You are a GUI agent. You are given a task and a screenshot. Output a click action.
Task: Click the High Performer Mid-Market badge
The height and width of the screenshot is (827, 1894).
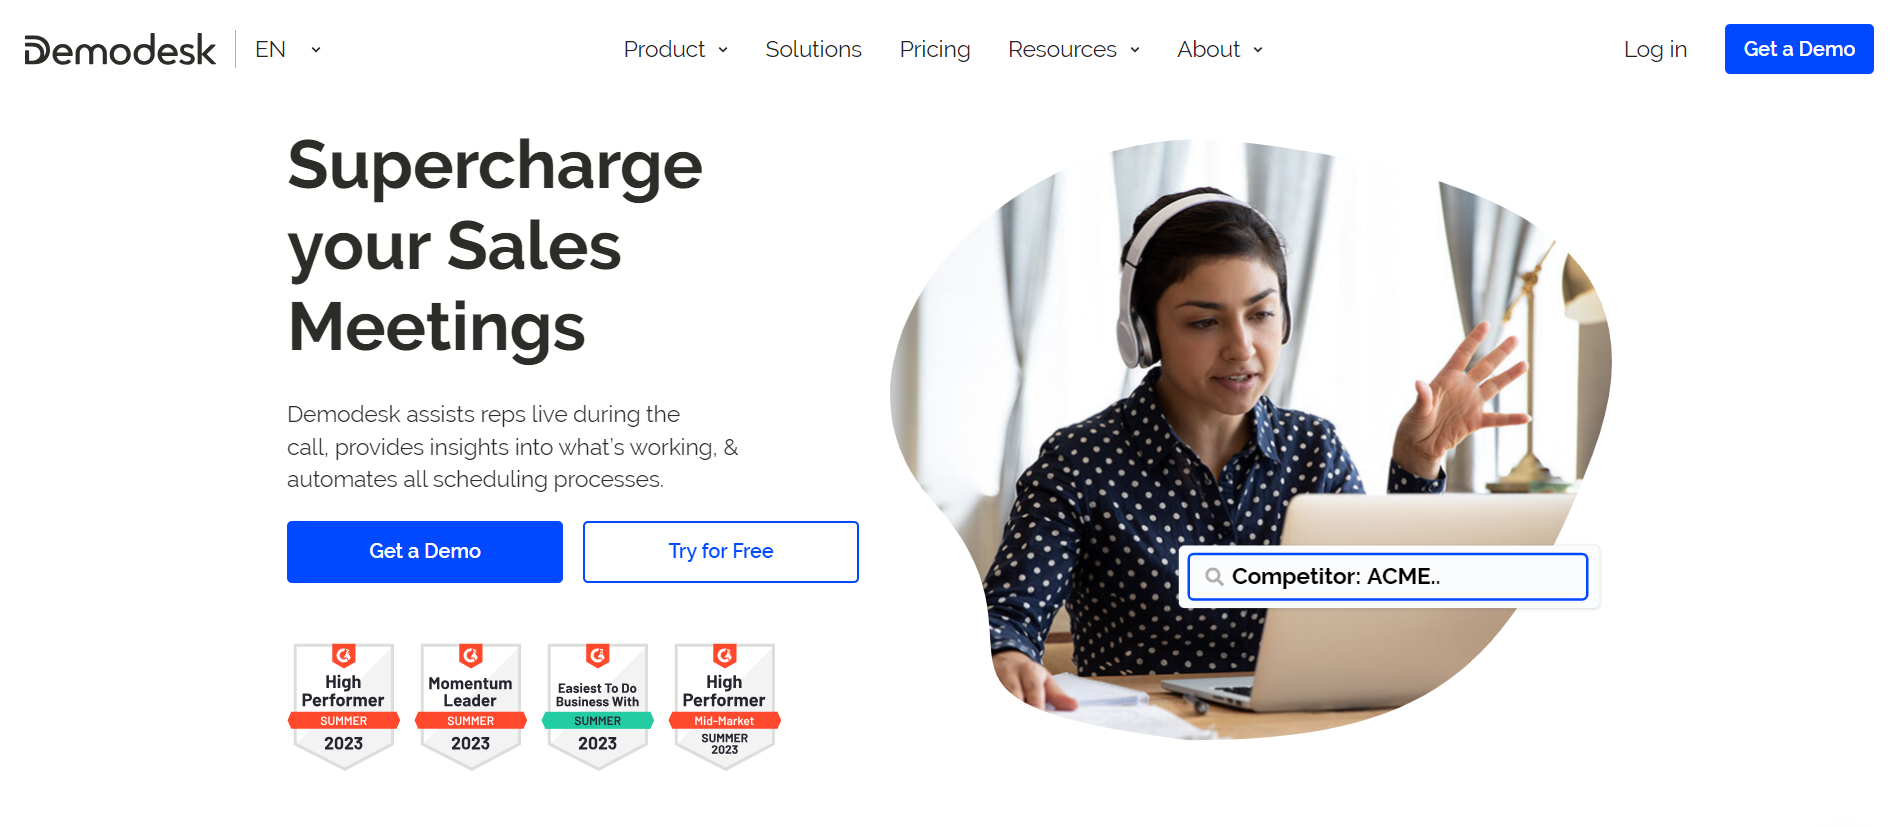coord(724,706)
